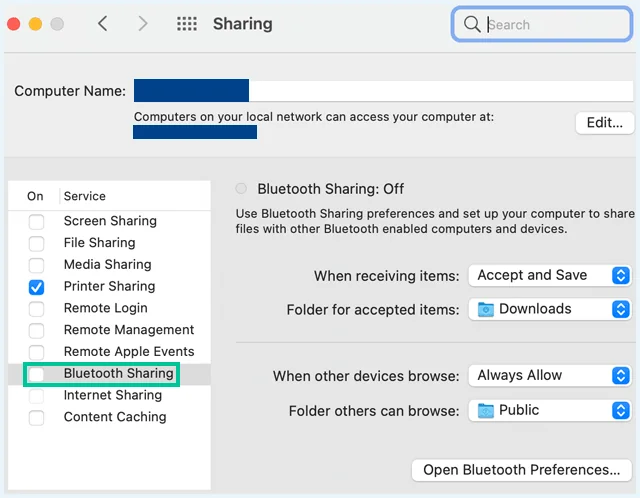640x498 pixels.
Task: Select Printer Sharing service row
Action: click(x=109, y=287)
